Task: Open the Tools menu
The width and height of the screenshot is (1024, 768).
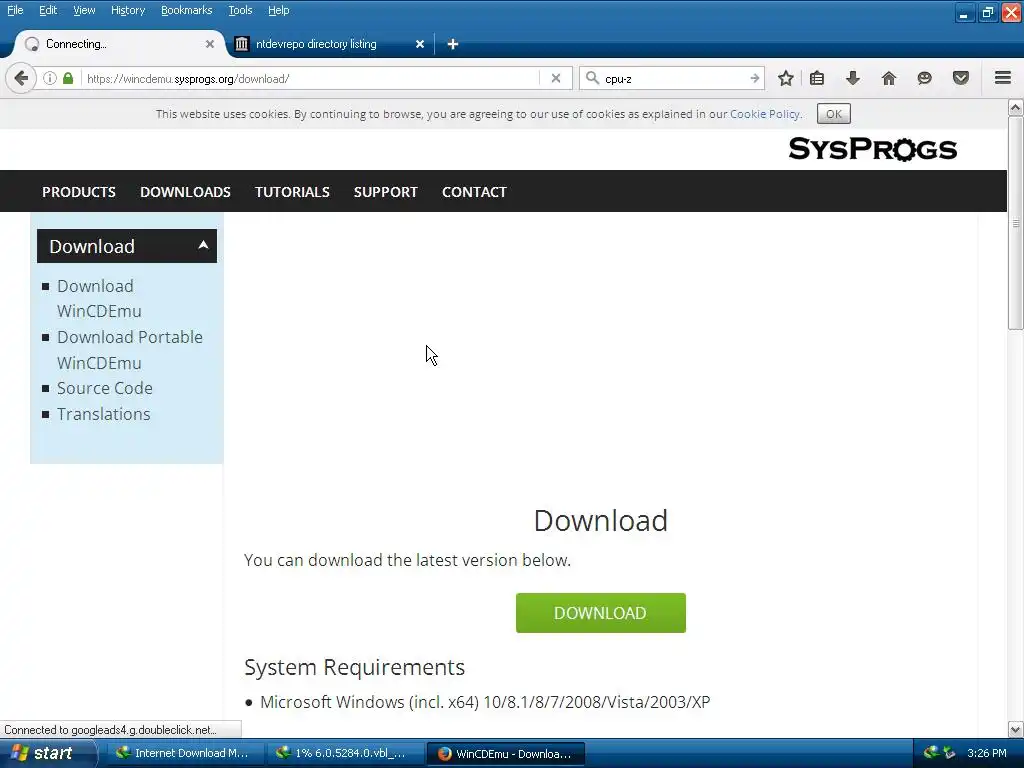Action: 240,10
